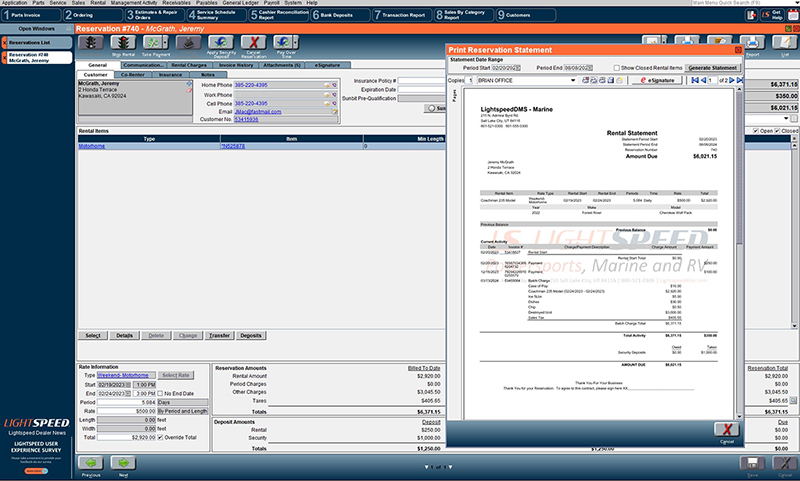The height and width of the screenshot is (481, 800).
Task: Click the Copies input field
Action: pos(470,81)
